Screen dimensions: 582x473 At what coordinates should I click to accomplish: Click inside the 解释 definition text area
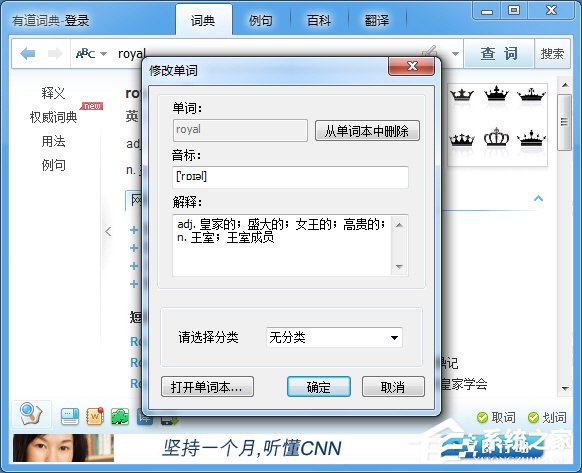(282, 245)
